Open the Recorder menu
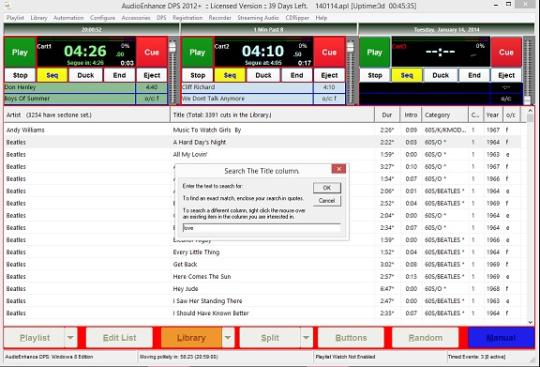 [220, 18]
